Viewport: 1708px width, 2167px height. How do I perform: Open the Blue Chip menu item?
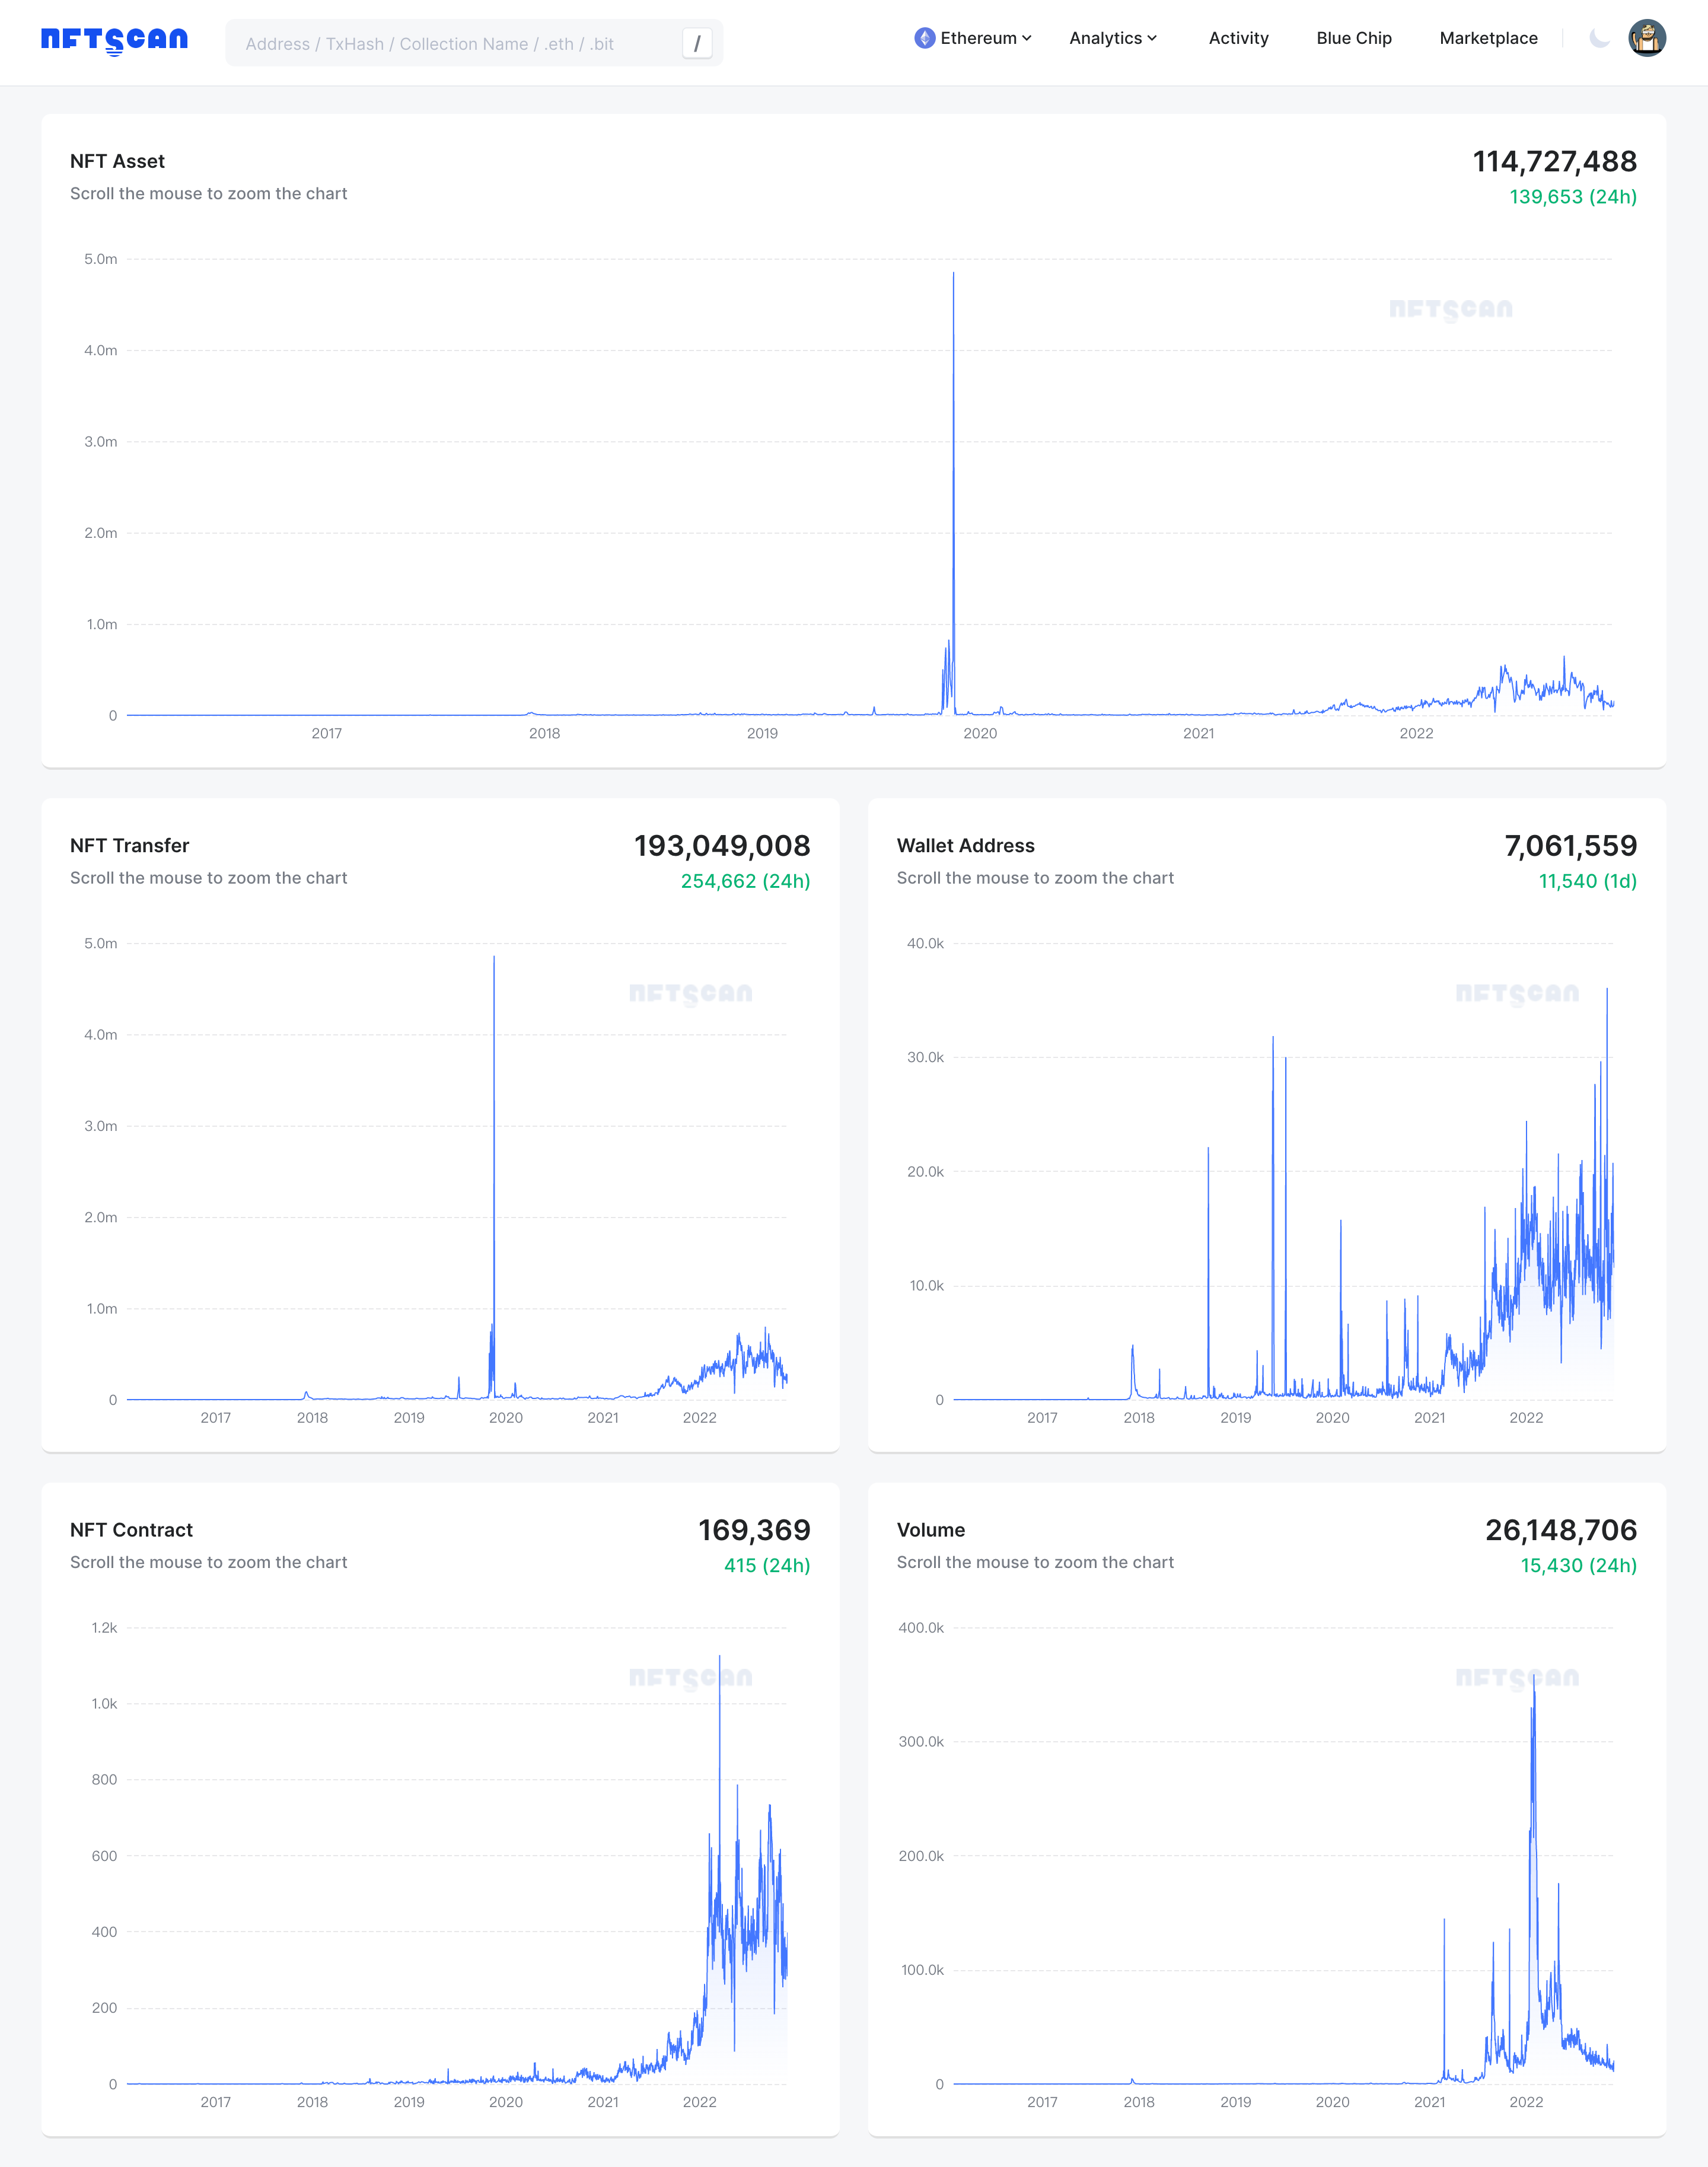1354,38
